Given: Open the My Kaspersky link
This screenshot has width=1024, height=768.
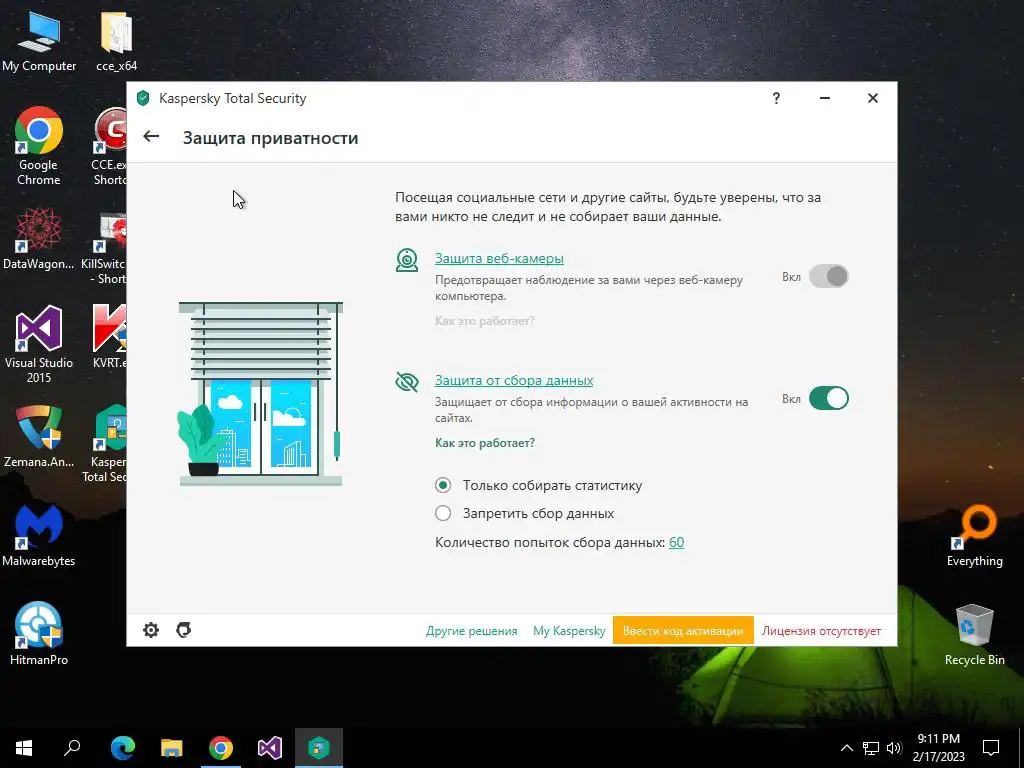Looking at the screenshot, I should click(x=569, y=631).
